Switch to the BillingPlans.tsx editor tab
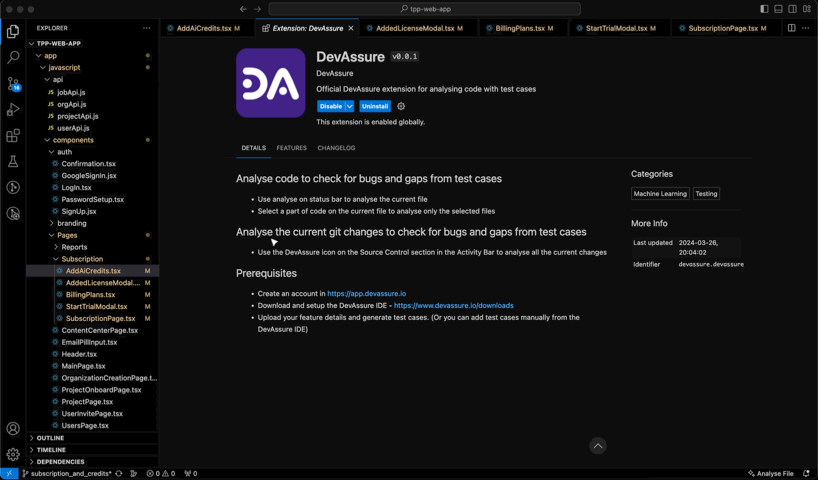This screenshot has width=818, height=480. pos(519,28)
